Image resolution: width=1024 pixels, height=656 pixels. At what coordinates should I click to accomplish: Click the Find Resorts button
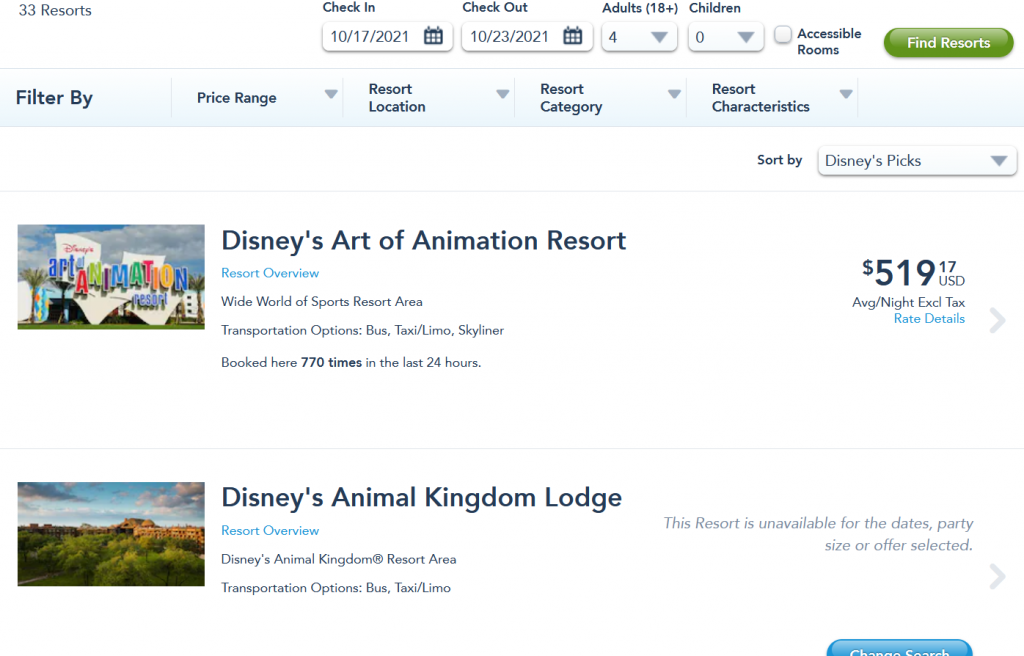[948, 42]
